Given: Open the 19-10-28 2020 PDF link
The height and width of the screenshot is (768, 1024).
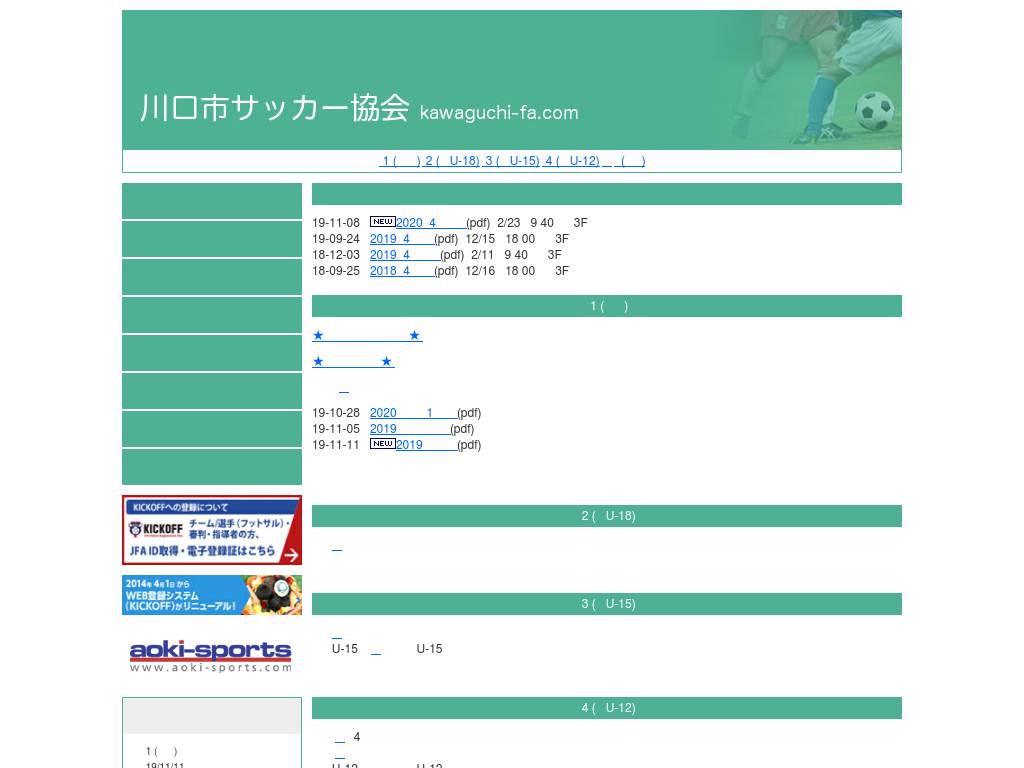Looking at the screenshot, I should [x=413, y=413].
